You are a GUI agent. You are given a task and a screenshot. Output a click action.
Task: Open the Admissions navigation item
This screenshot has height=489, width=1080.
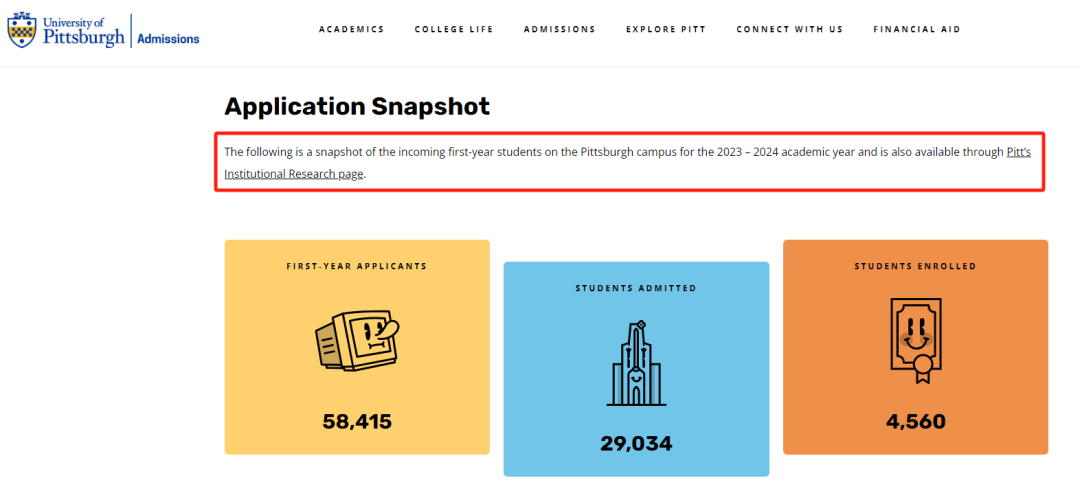point(559,30)
